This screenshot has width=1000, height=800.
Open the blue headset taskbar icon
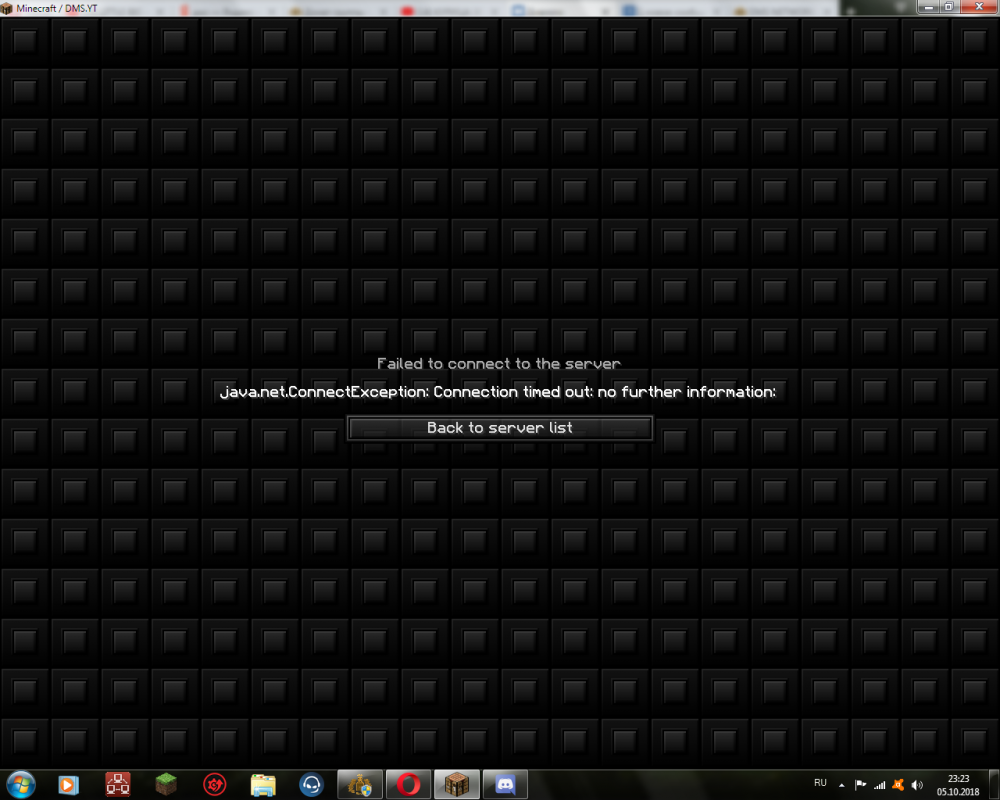(311, 784)
